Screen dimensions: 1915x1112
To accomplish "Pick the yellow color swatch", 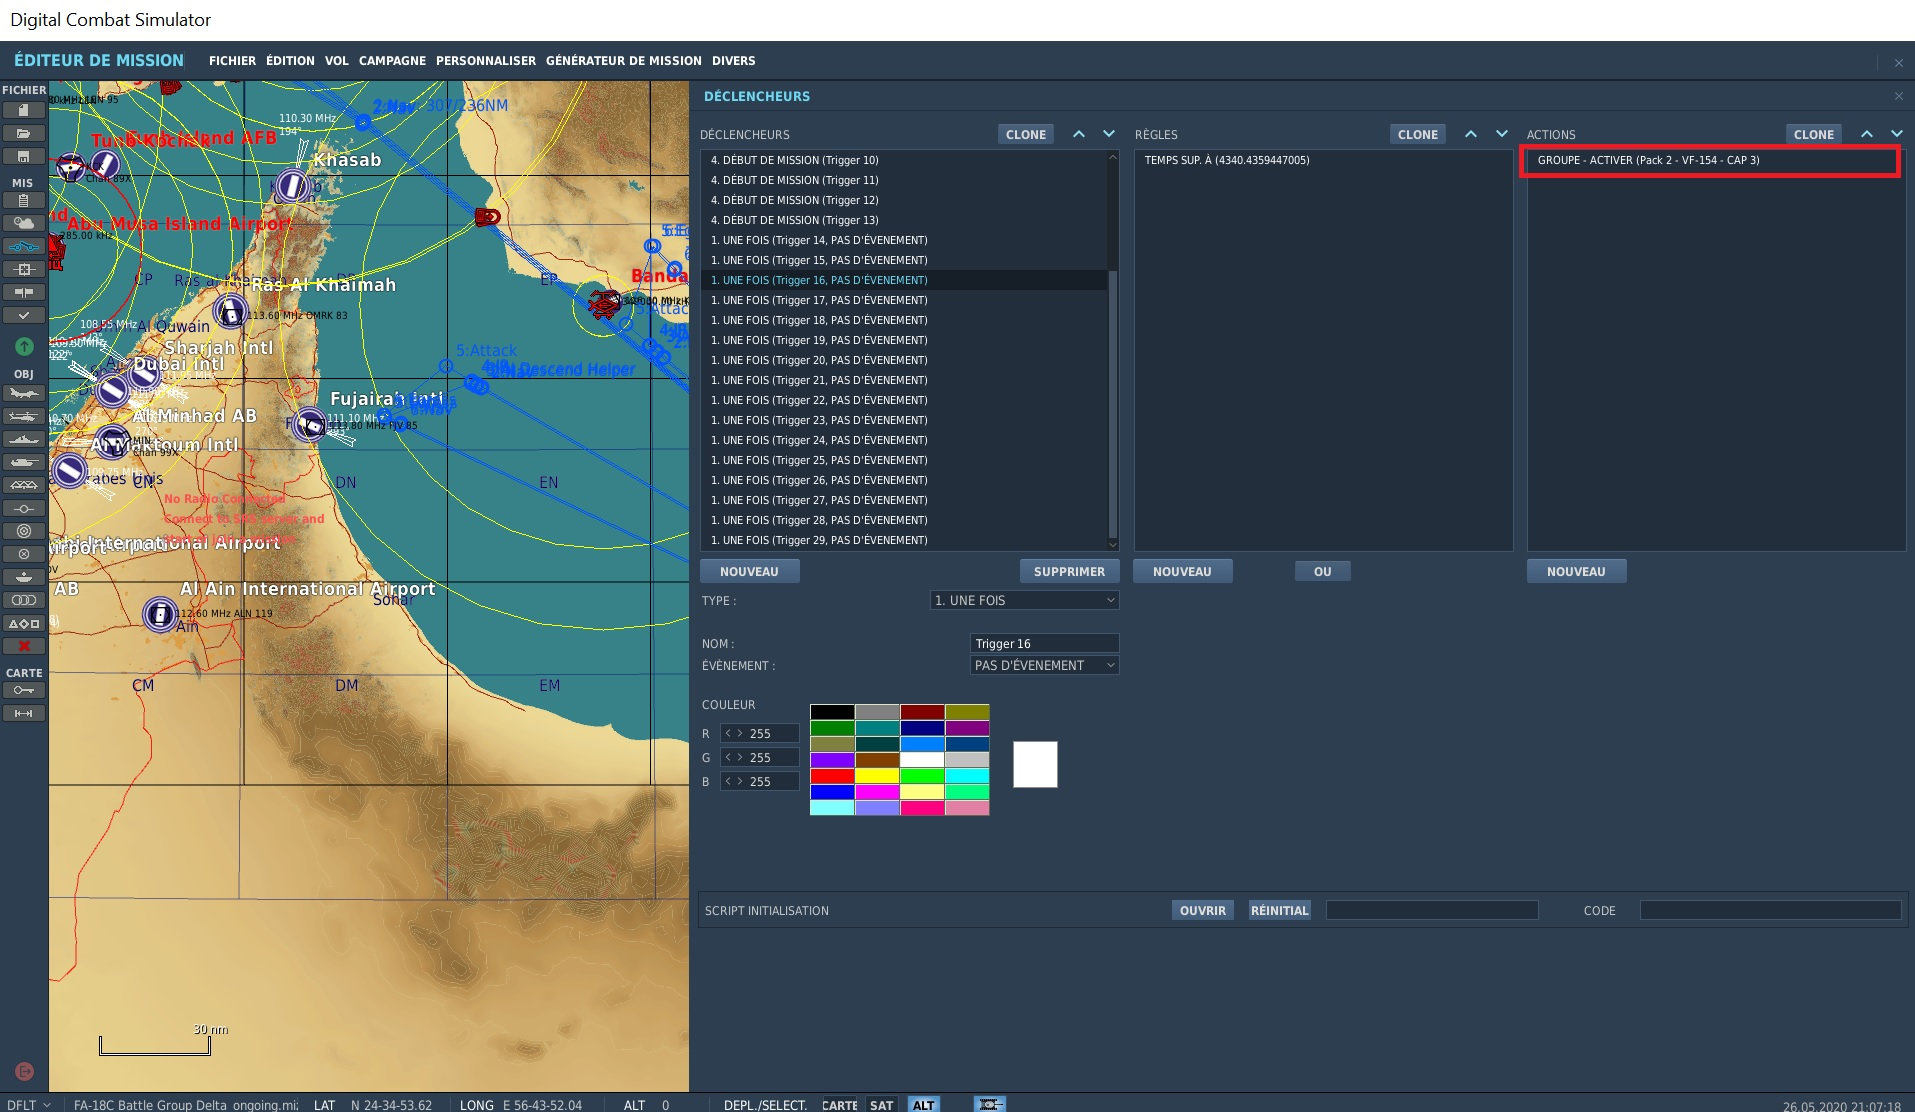I will pos(877,776).
